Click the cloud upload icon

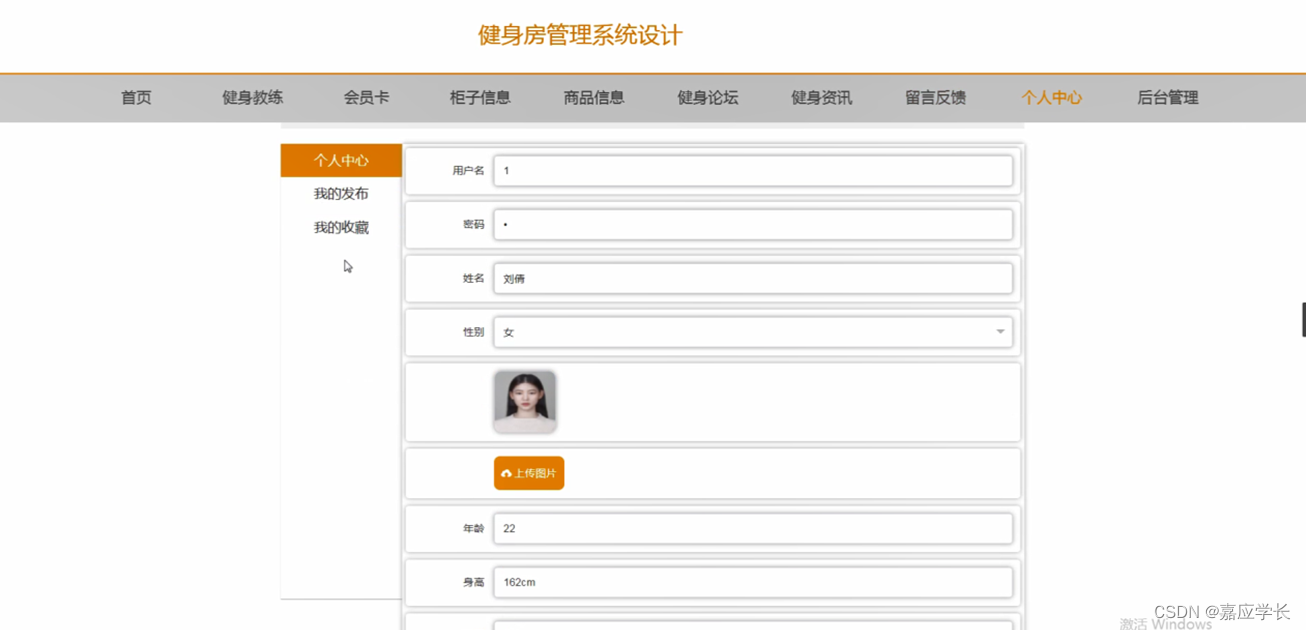[x=506, y=473]
